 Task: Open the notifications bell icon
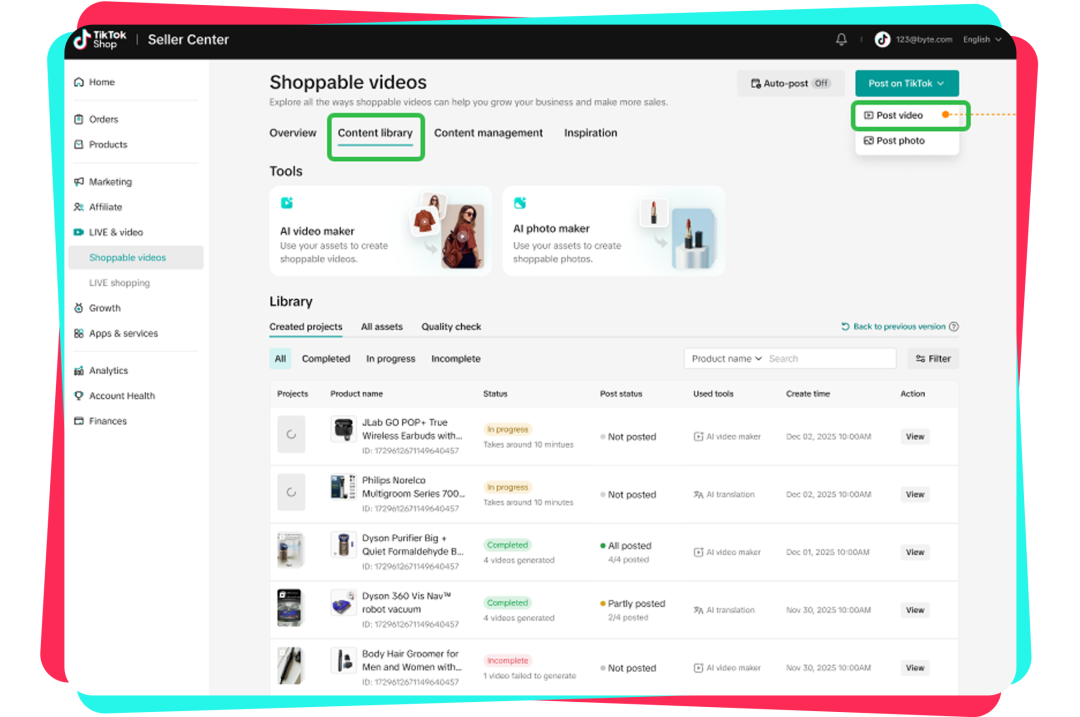pyautogui.click(x=841, y=39)
